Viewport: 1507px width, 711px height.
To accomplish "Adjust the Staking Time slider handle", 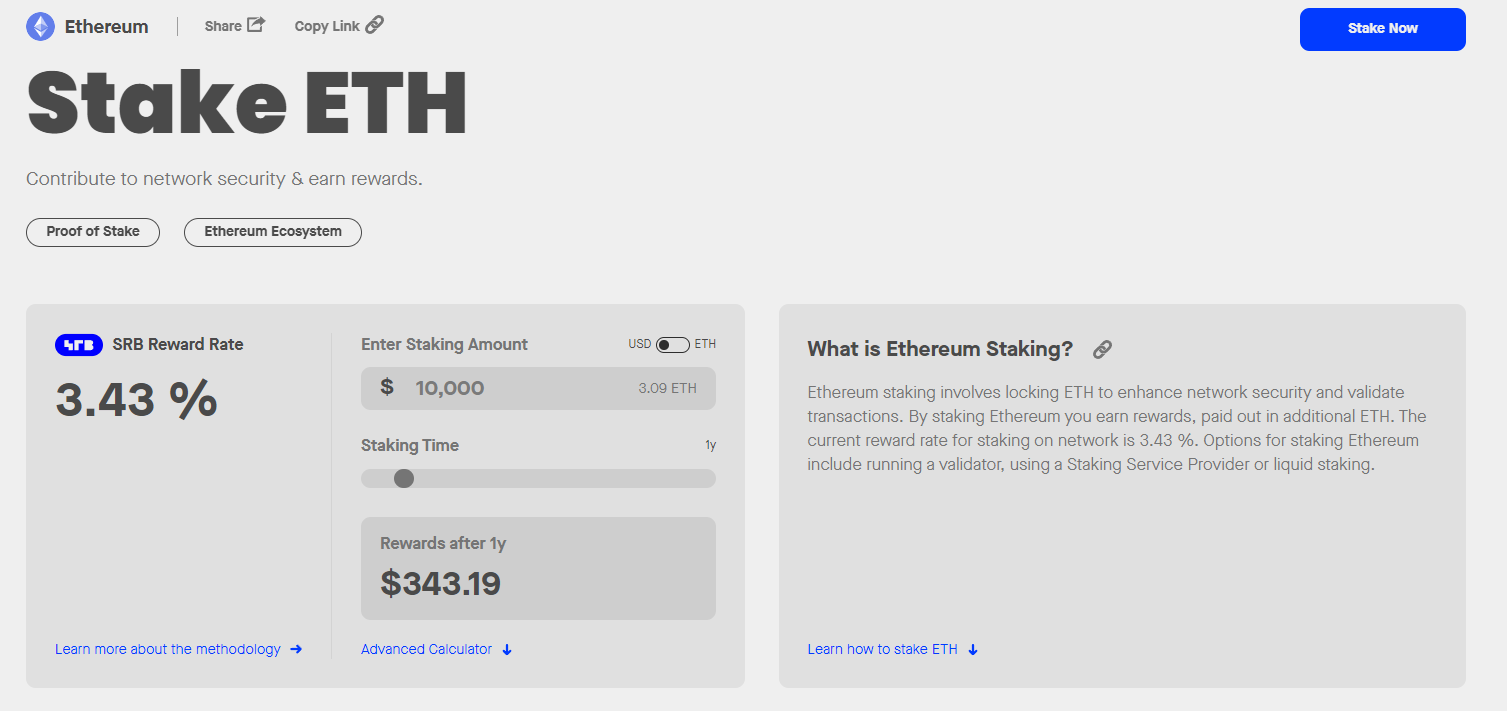I will (403, 478).
